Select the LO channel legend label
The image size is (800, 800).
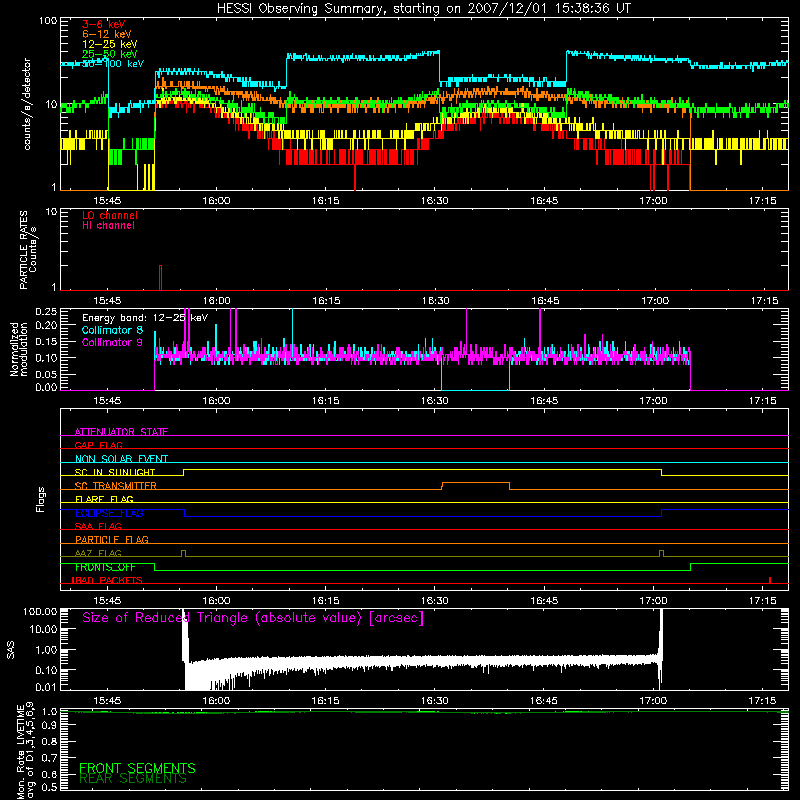tap(110, 215)
